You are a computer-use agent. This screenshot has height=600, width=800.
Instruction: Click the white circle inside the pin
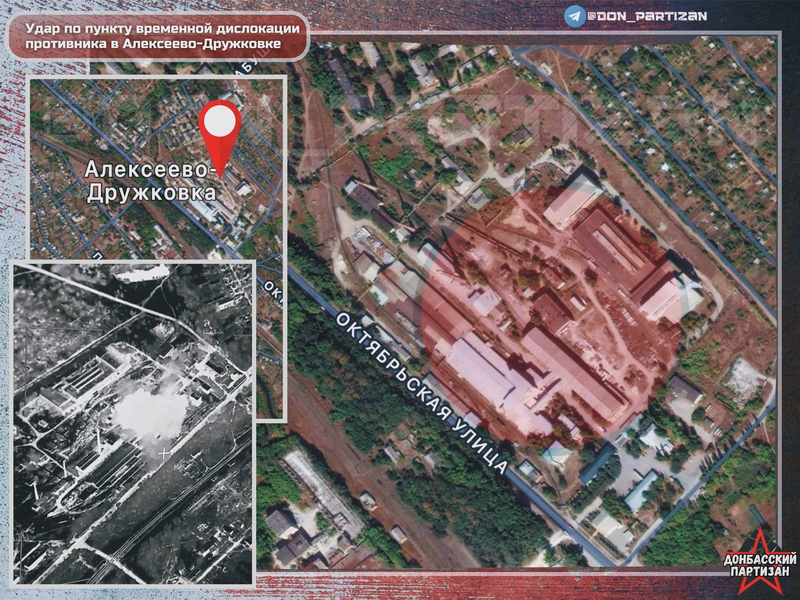click(219, 122)
